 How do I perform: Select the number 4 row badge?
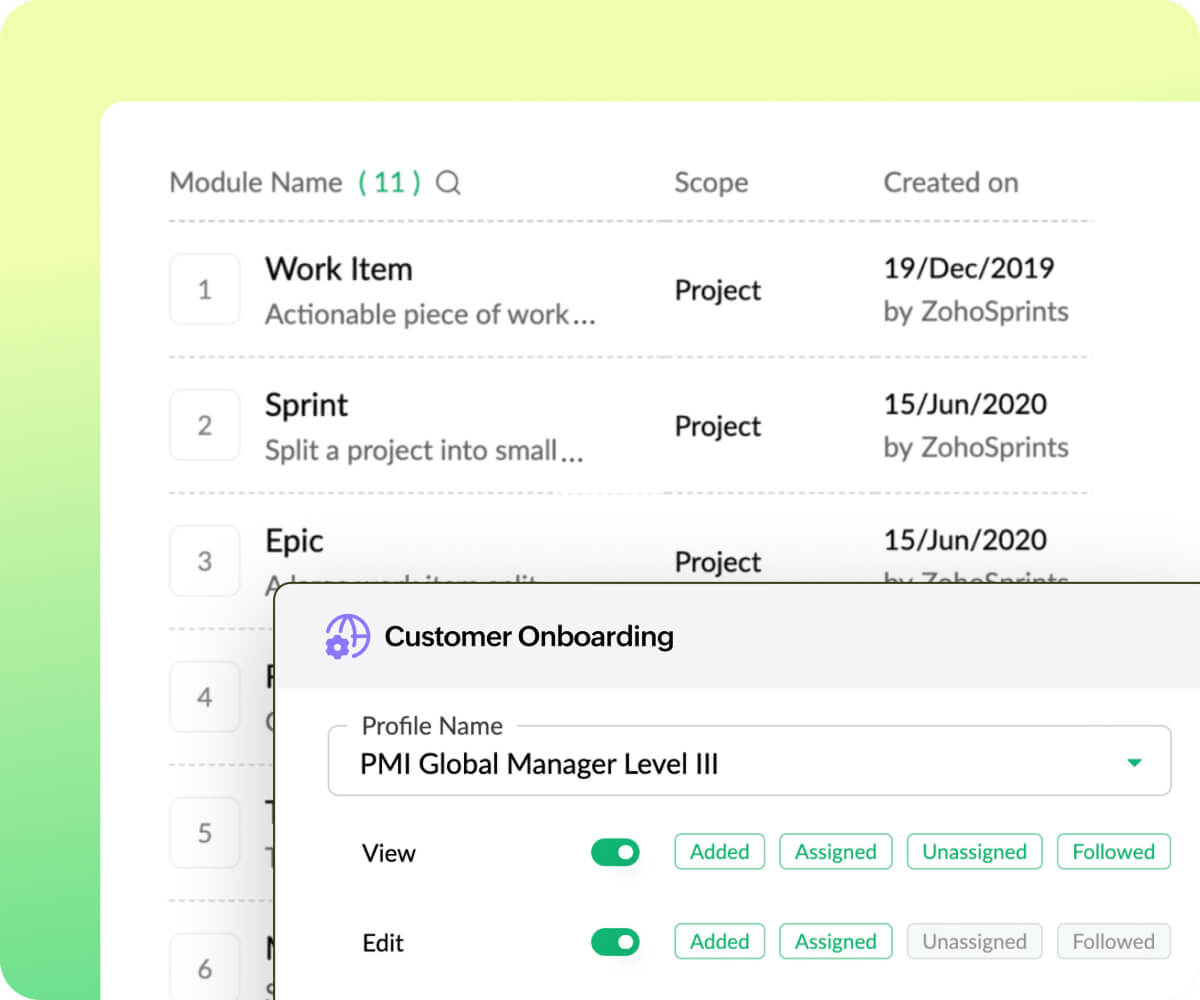pos(205,697)
